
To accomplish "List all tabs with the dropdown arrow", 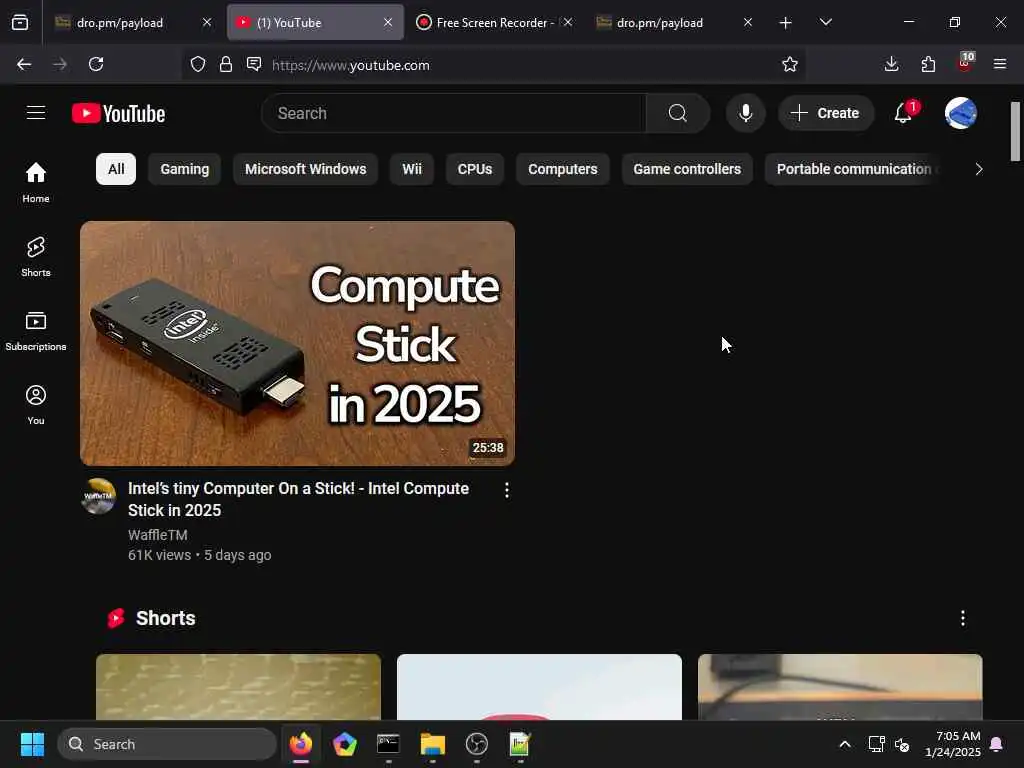I will coord(825,23).
